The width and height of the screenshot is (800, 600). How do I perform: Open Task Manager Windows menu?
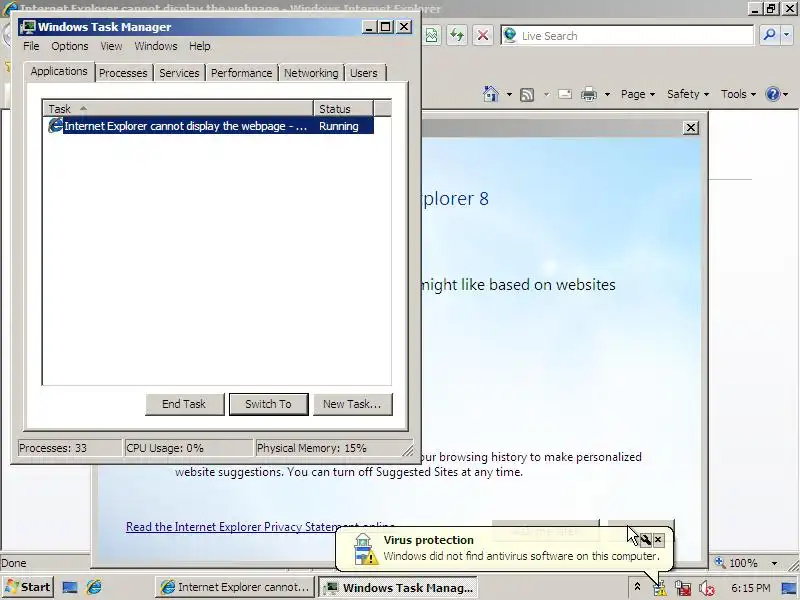pos(156,46)
